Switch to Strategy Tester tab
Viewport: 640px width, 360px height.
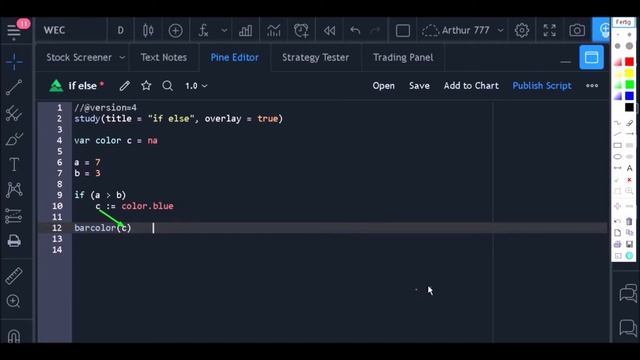(x=316, y=58)
